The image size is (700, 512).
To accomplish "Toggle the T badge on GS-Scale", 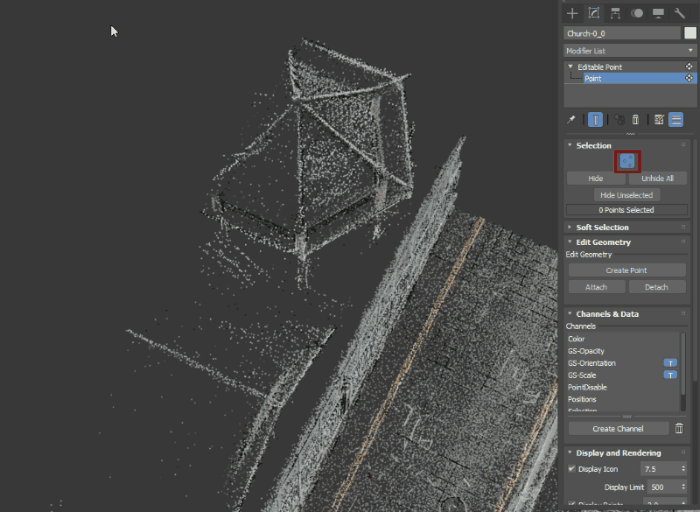I will point(670,375).
